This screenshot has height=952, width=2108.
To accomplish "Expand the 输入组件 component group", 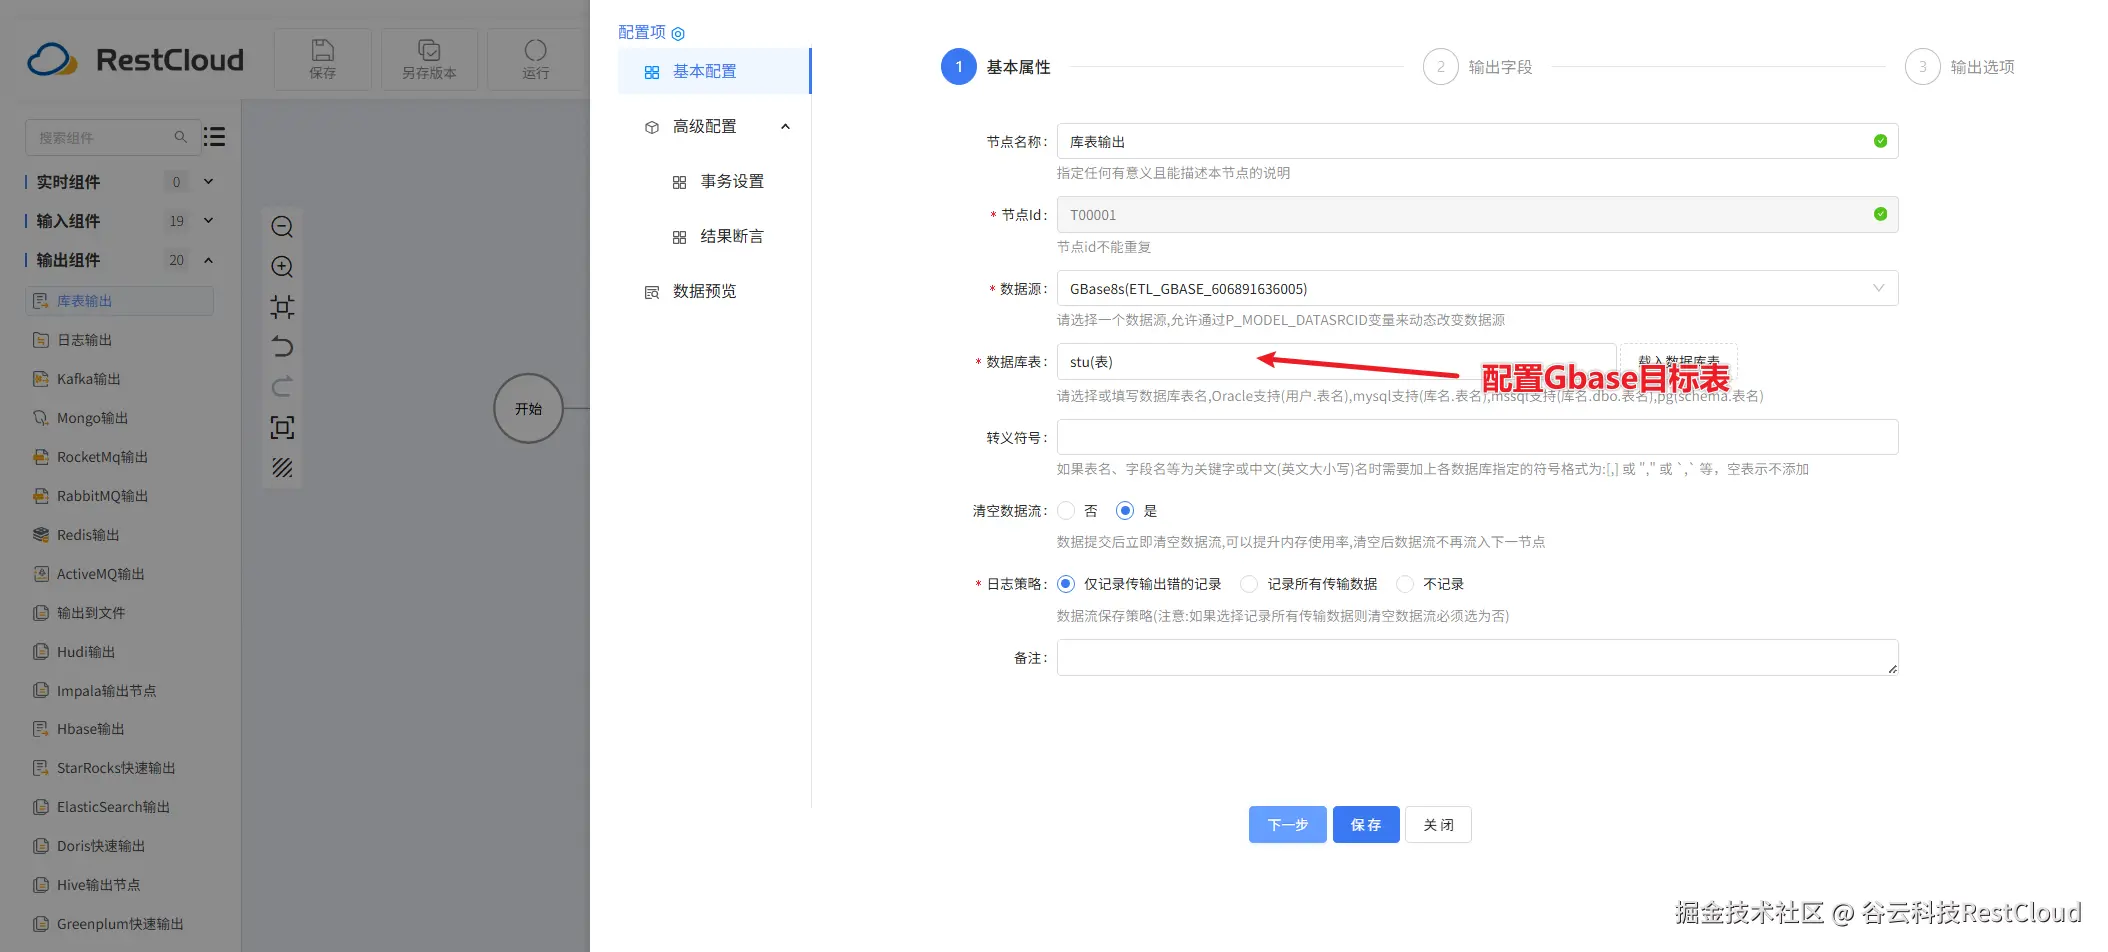I will click(208, 220).
